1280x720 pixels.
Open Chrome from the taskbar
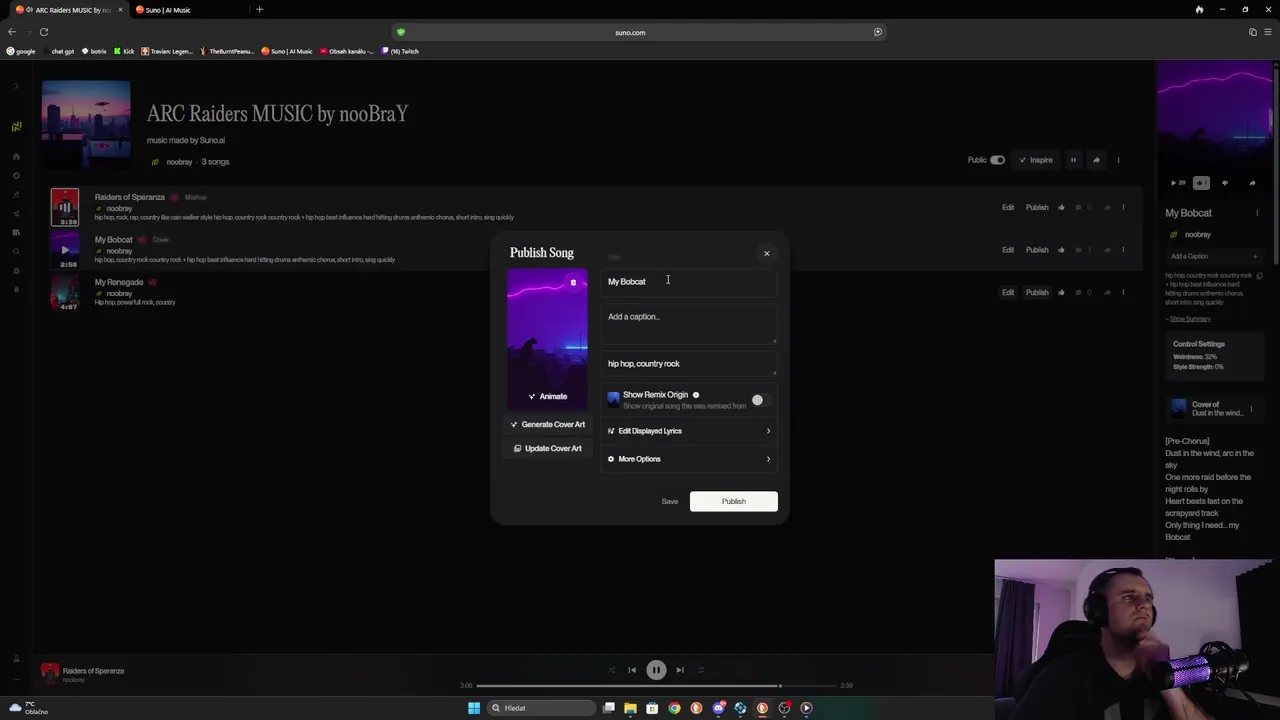click(x=674, y=708)
